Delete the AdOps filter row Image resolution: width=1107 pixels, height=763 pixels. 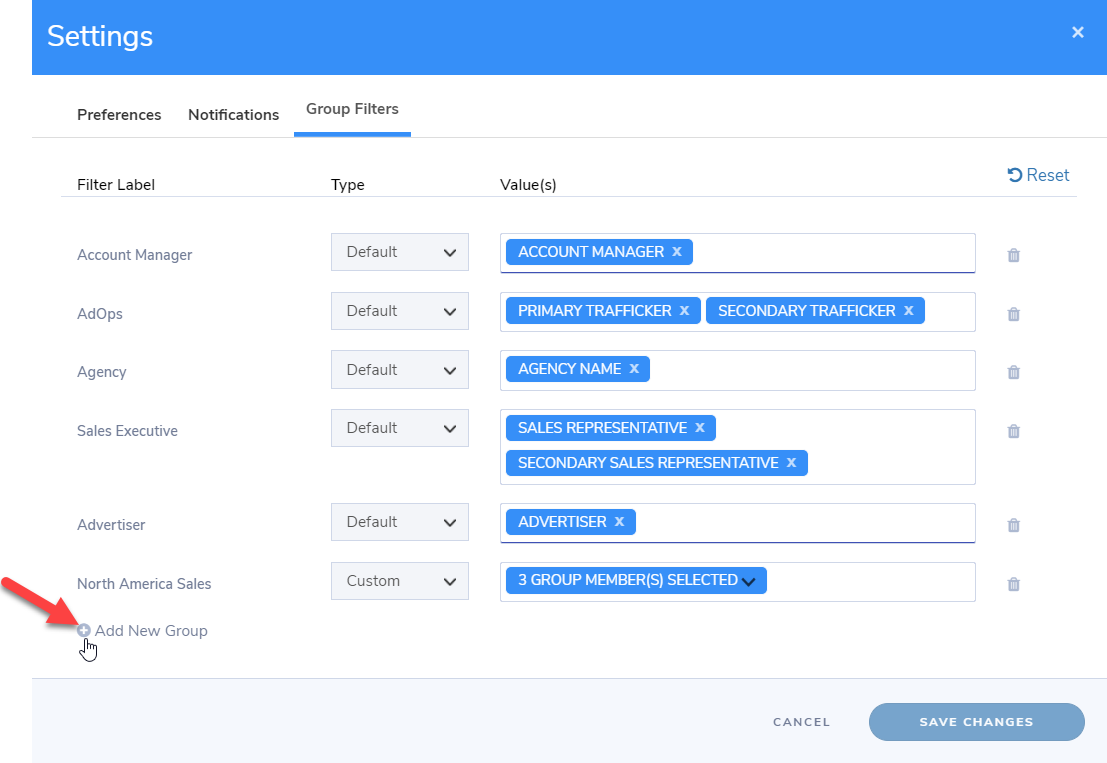(x=1013, y=313)
